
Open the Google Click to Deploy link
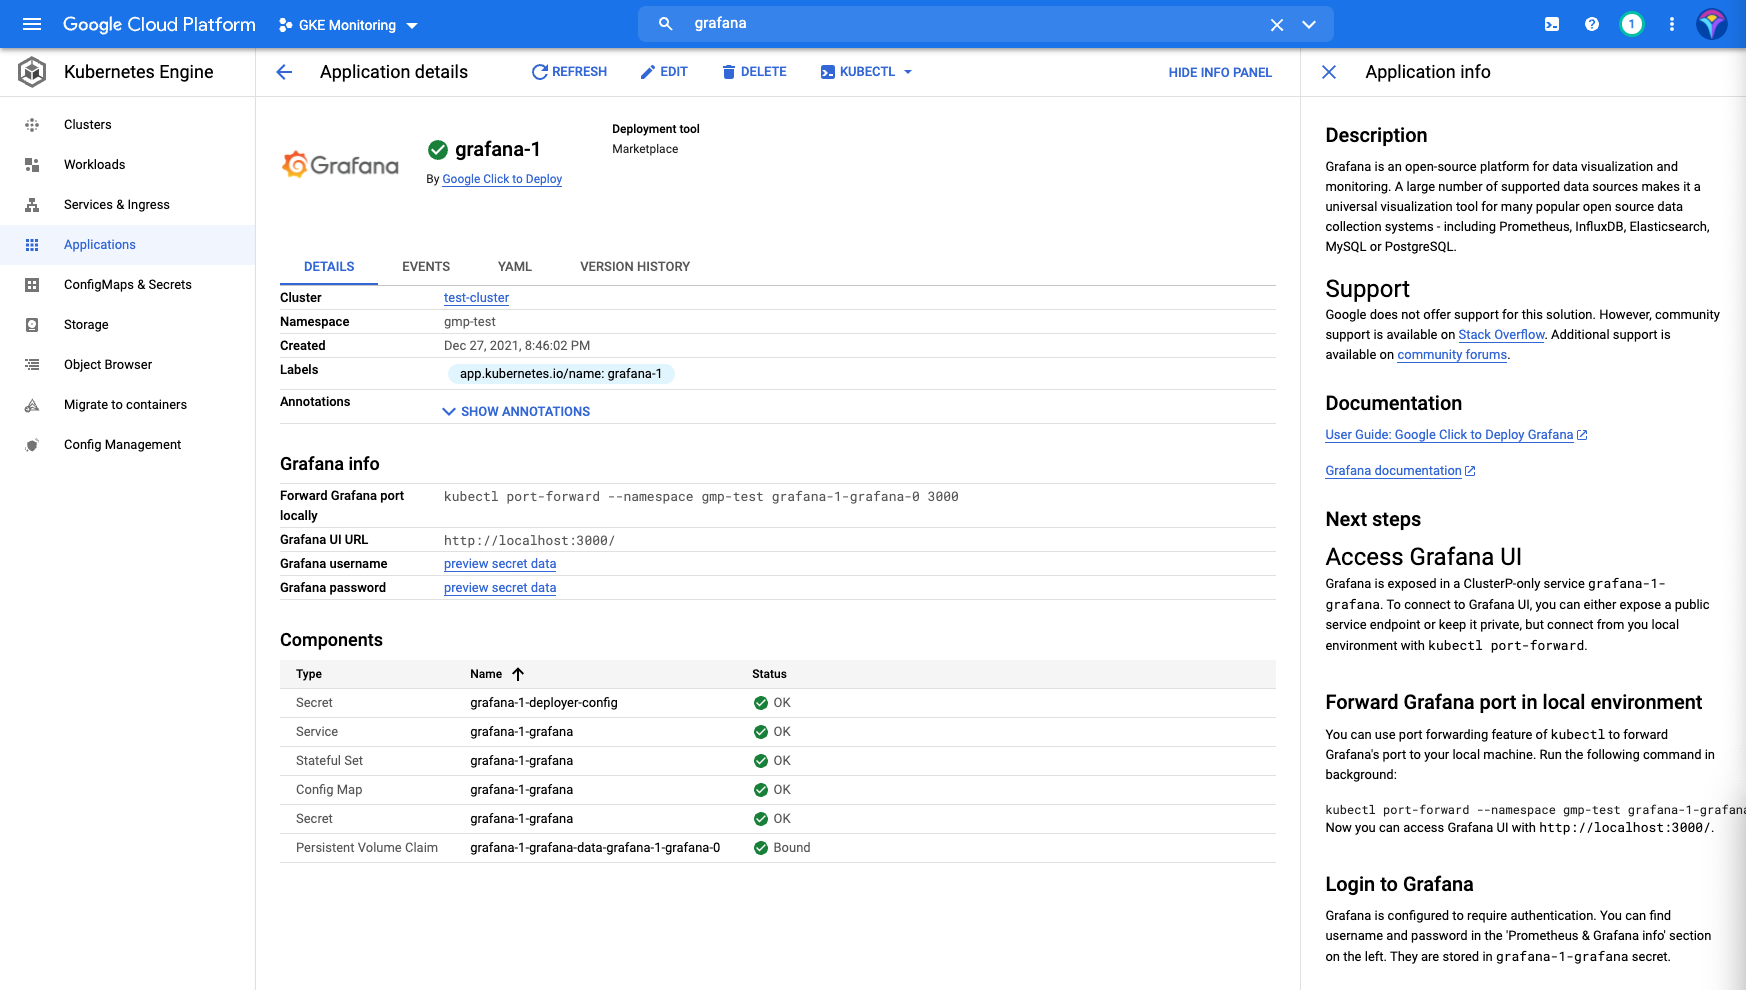[502, 179]
